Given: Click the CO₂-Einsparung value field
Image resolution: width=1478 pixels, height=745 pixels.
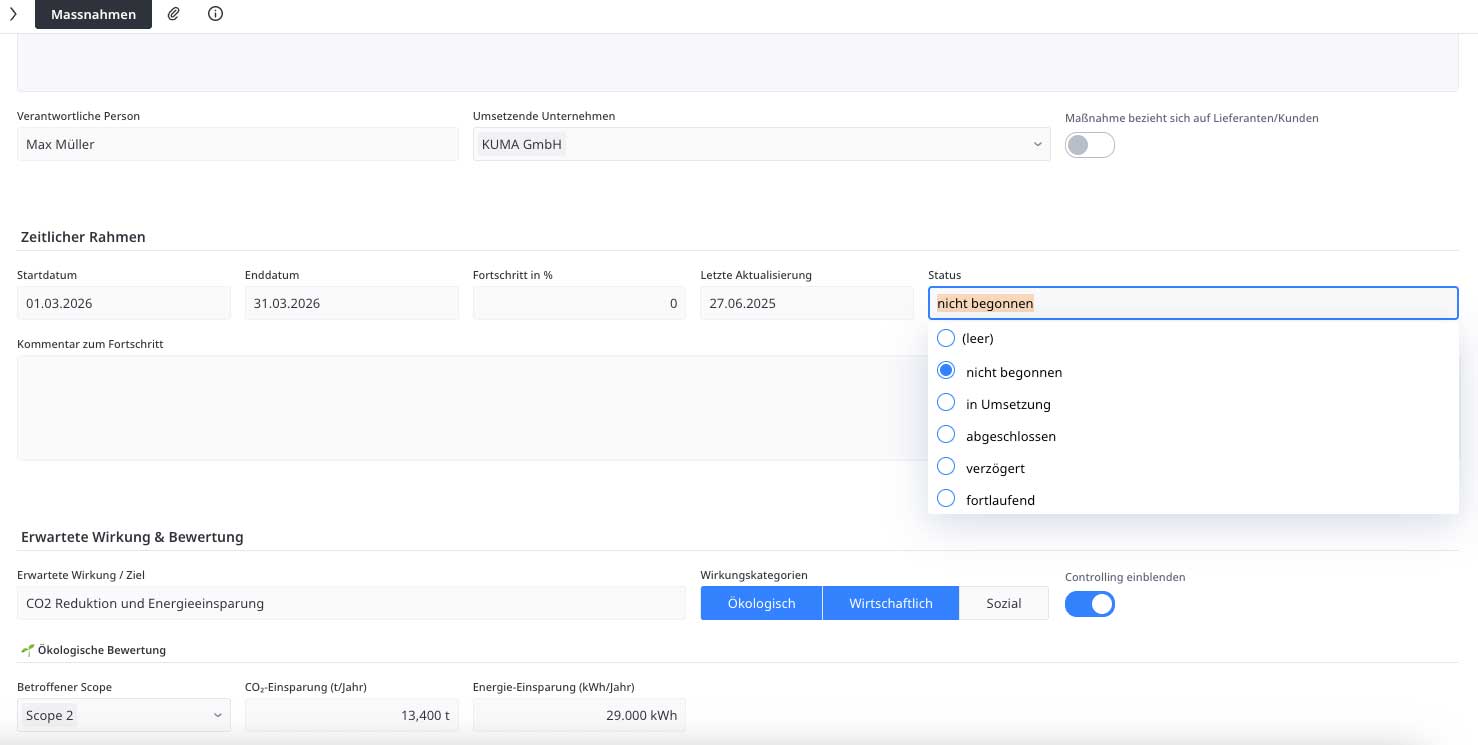Looking at the screenshot, I should pos(352,715).
